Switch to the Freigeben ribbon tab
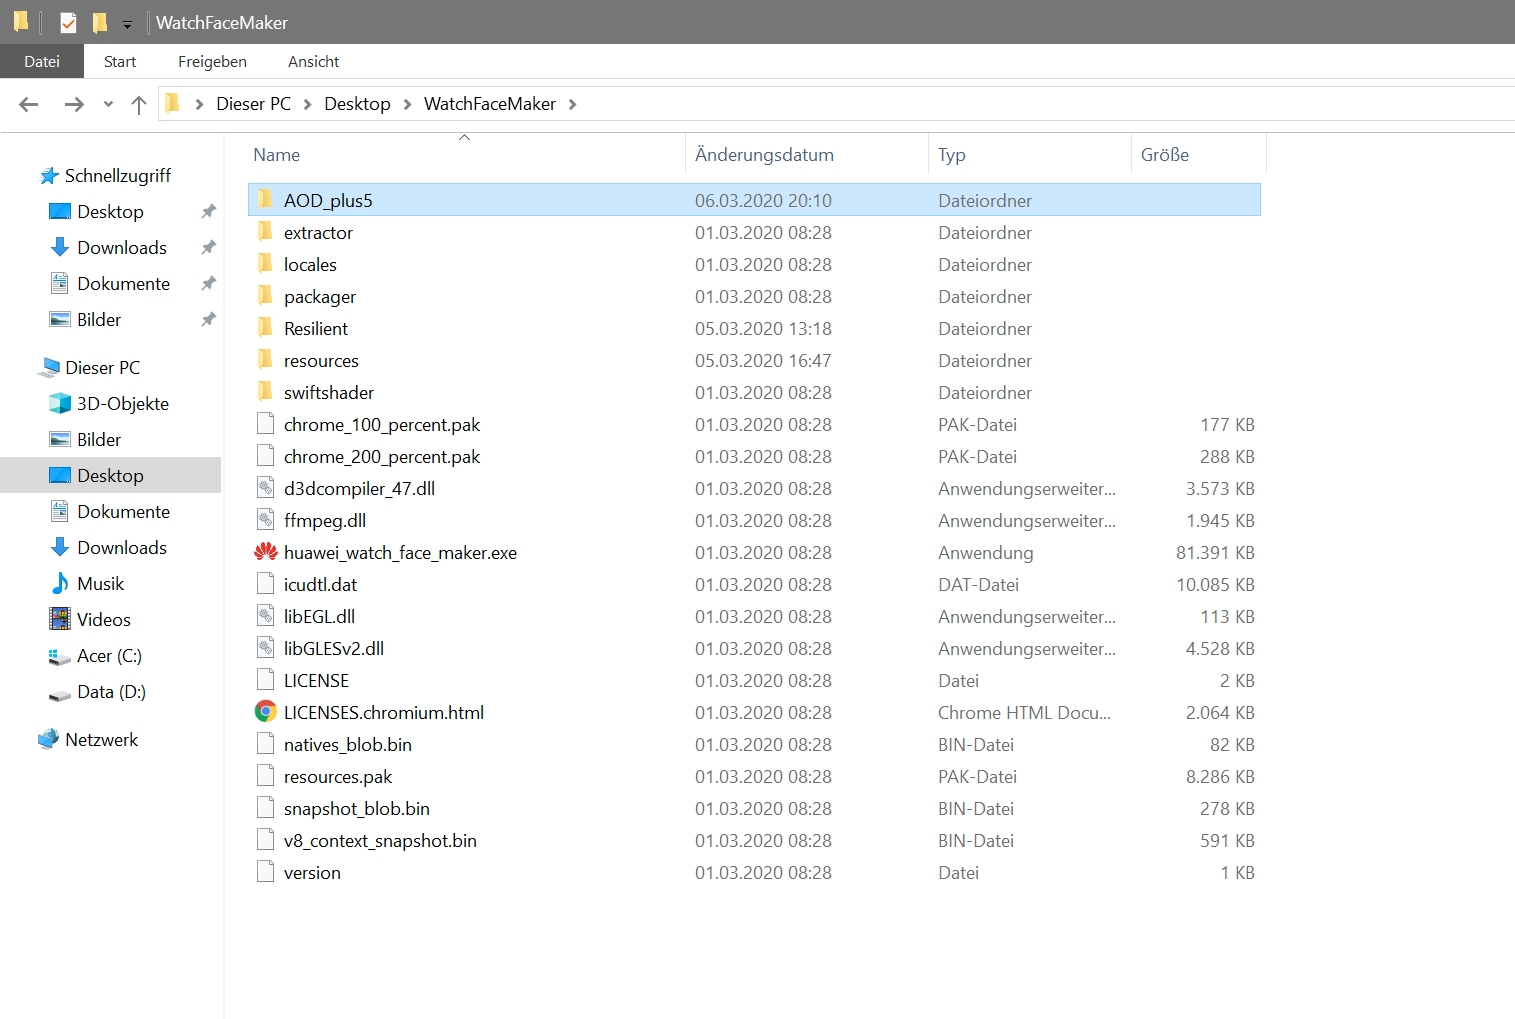 coord(212,61)
